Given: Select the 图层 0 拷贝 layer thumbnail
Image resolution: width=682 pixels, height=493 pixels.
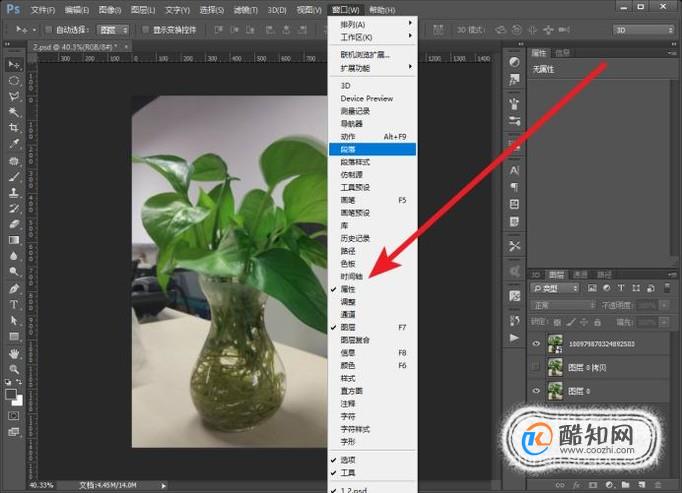Looking at the screenshot, I should (555, 367).
